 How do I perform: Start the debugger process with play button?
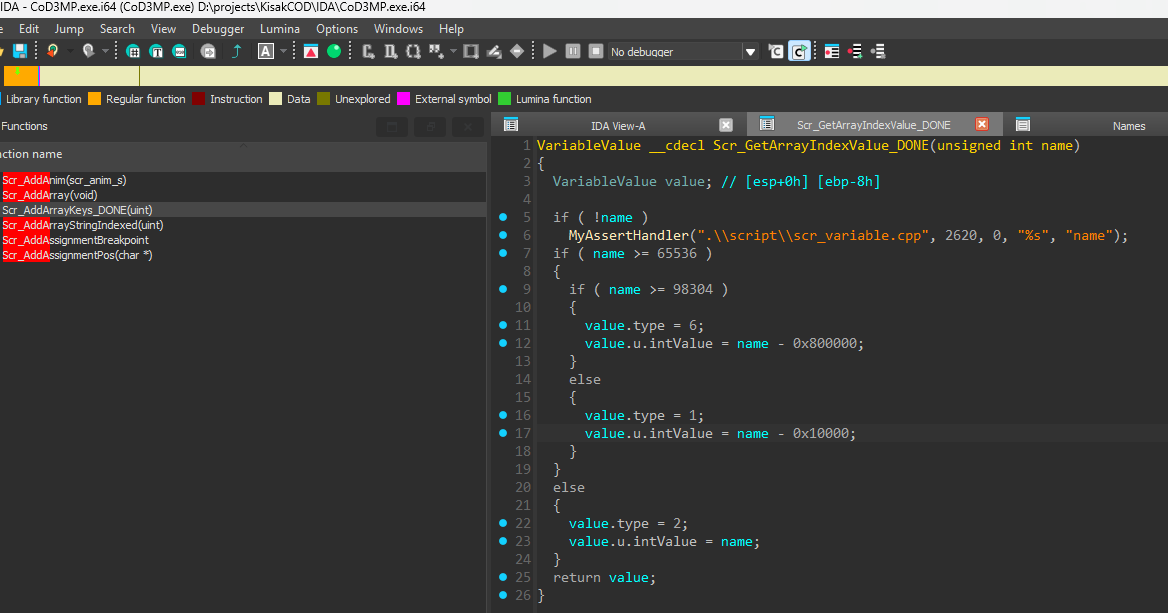(550, 51)
